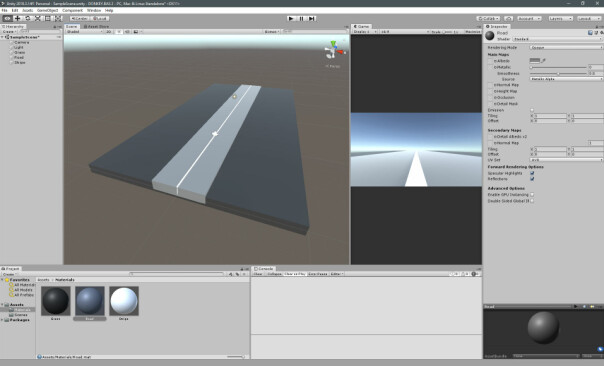This screenshot has height=366, width=604.
Task: Toggle Specular Highlights checkbox
Action: pos(532,173)
